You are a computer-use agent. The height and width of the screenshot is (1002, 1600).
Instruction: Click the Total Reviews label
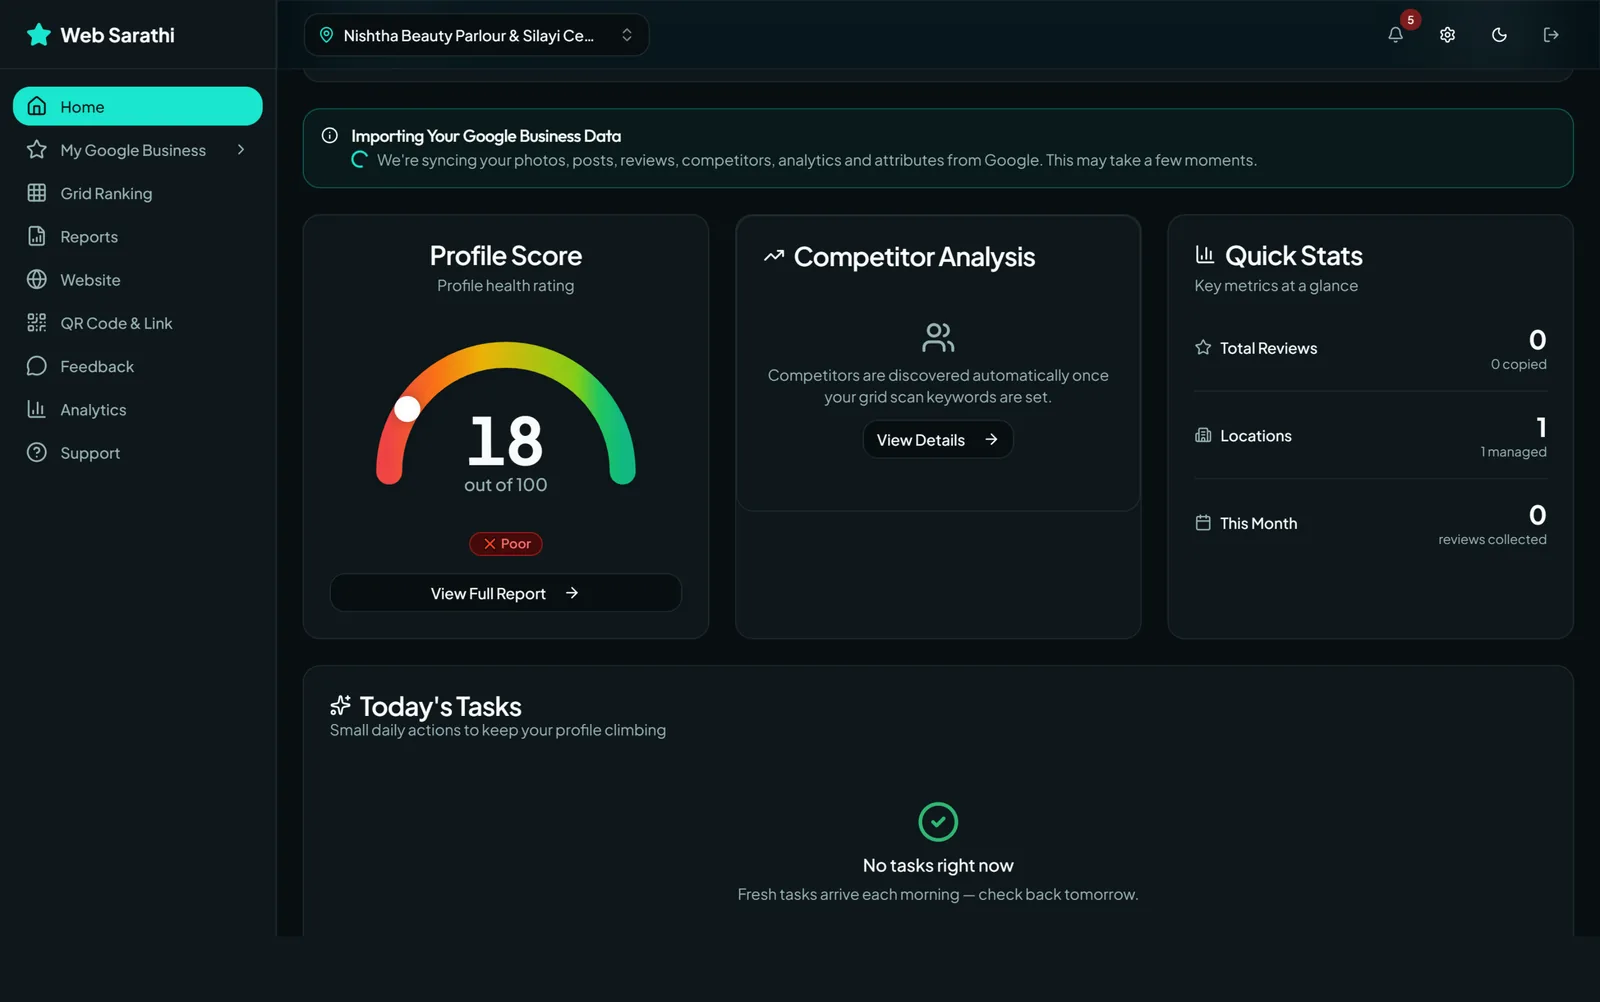1269,348
